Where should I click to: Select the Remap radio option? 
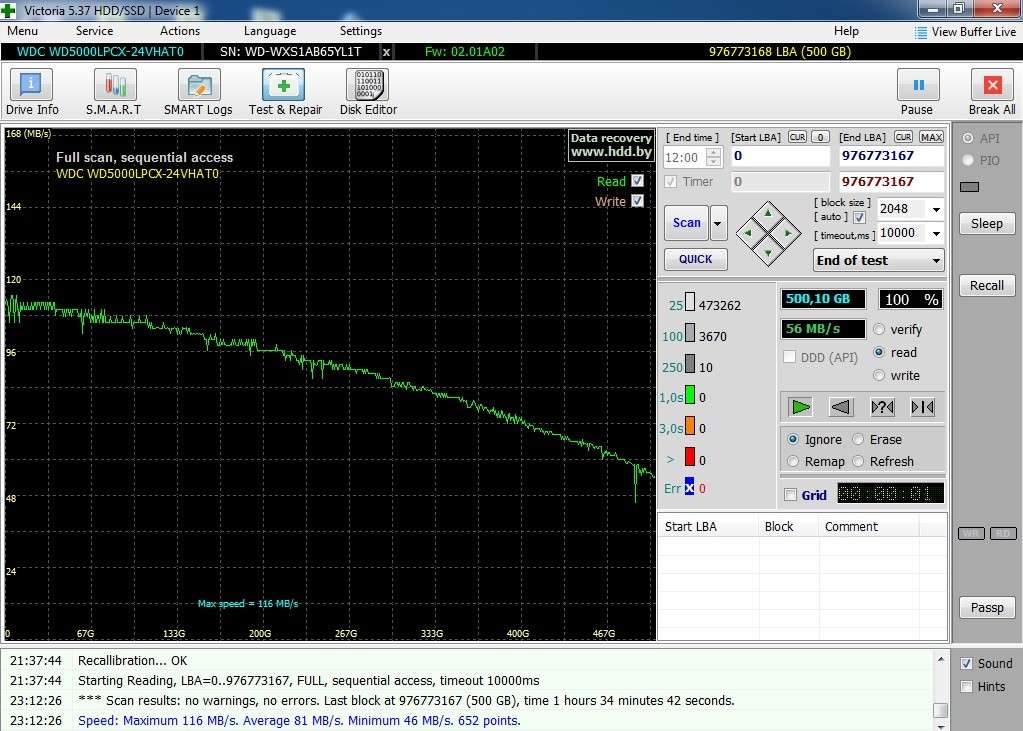click(794, 462)
